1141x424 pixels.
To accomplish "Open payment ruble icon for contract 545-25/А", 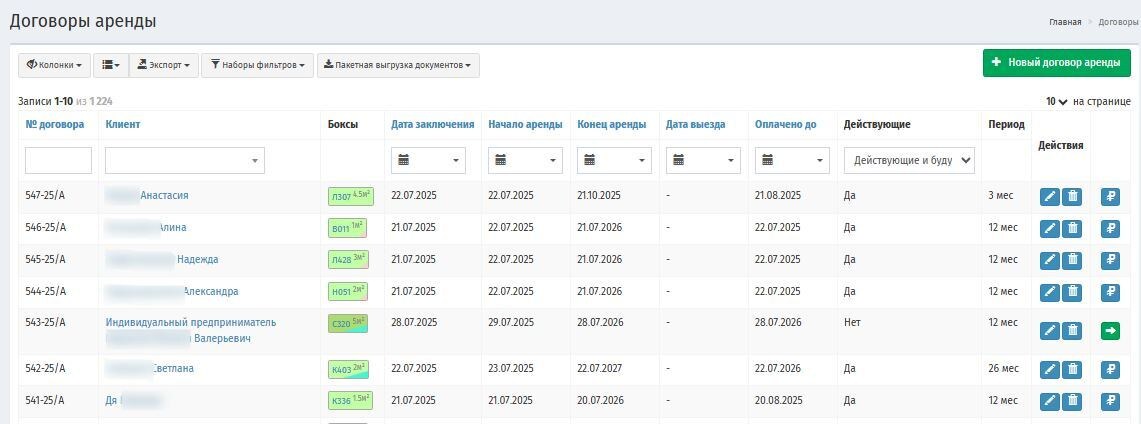I will (1110, 260).
